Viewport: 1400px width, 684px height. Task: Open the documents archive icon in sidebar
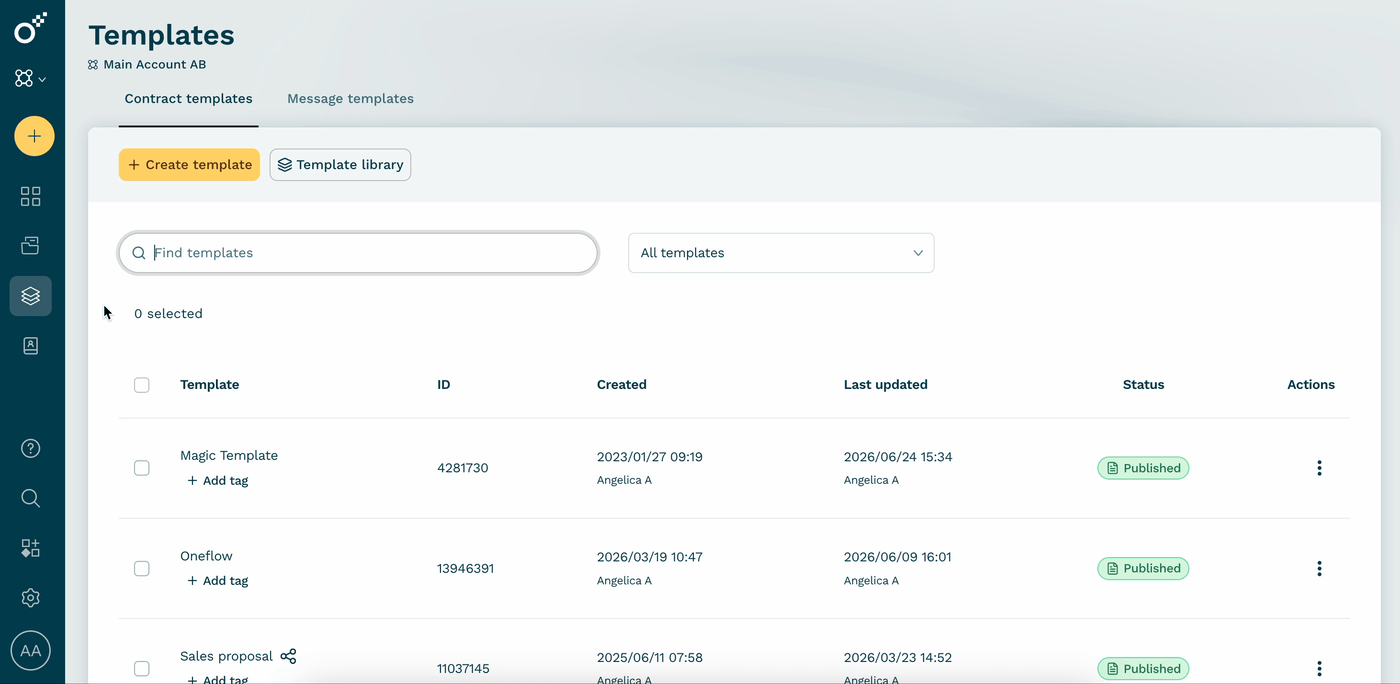coord(31,245)
